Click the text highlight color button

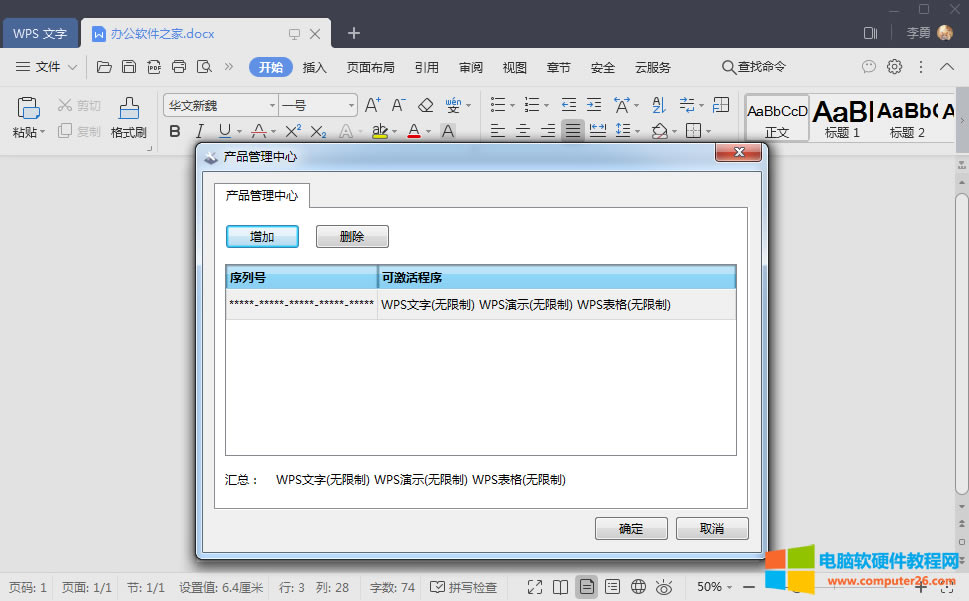(x=379, y=131)
